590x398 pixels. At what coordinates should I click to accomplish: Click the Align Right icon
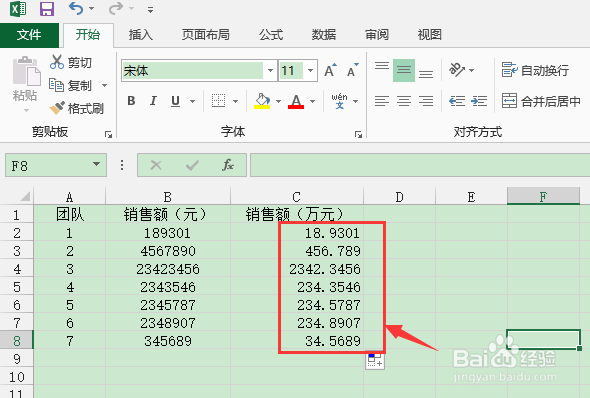tap(426, 101)
